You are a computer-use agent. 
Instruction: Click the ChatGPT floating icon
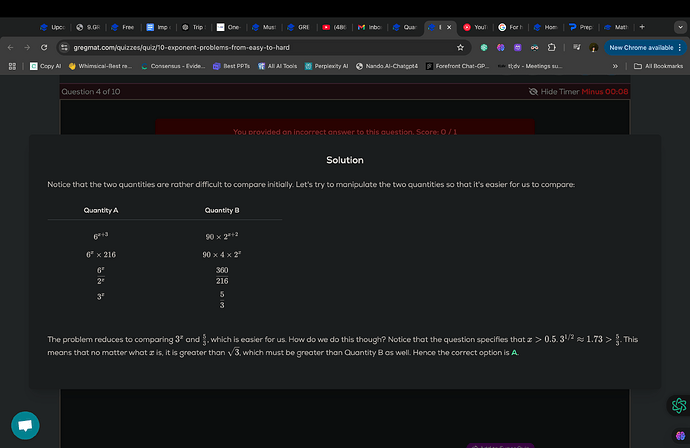tap(678, 405)
